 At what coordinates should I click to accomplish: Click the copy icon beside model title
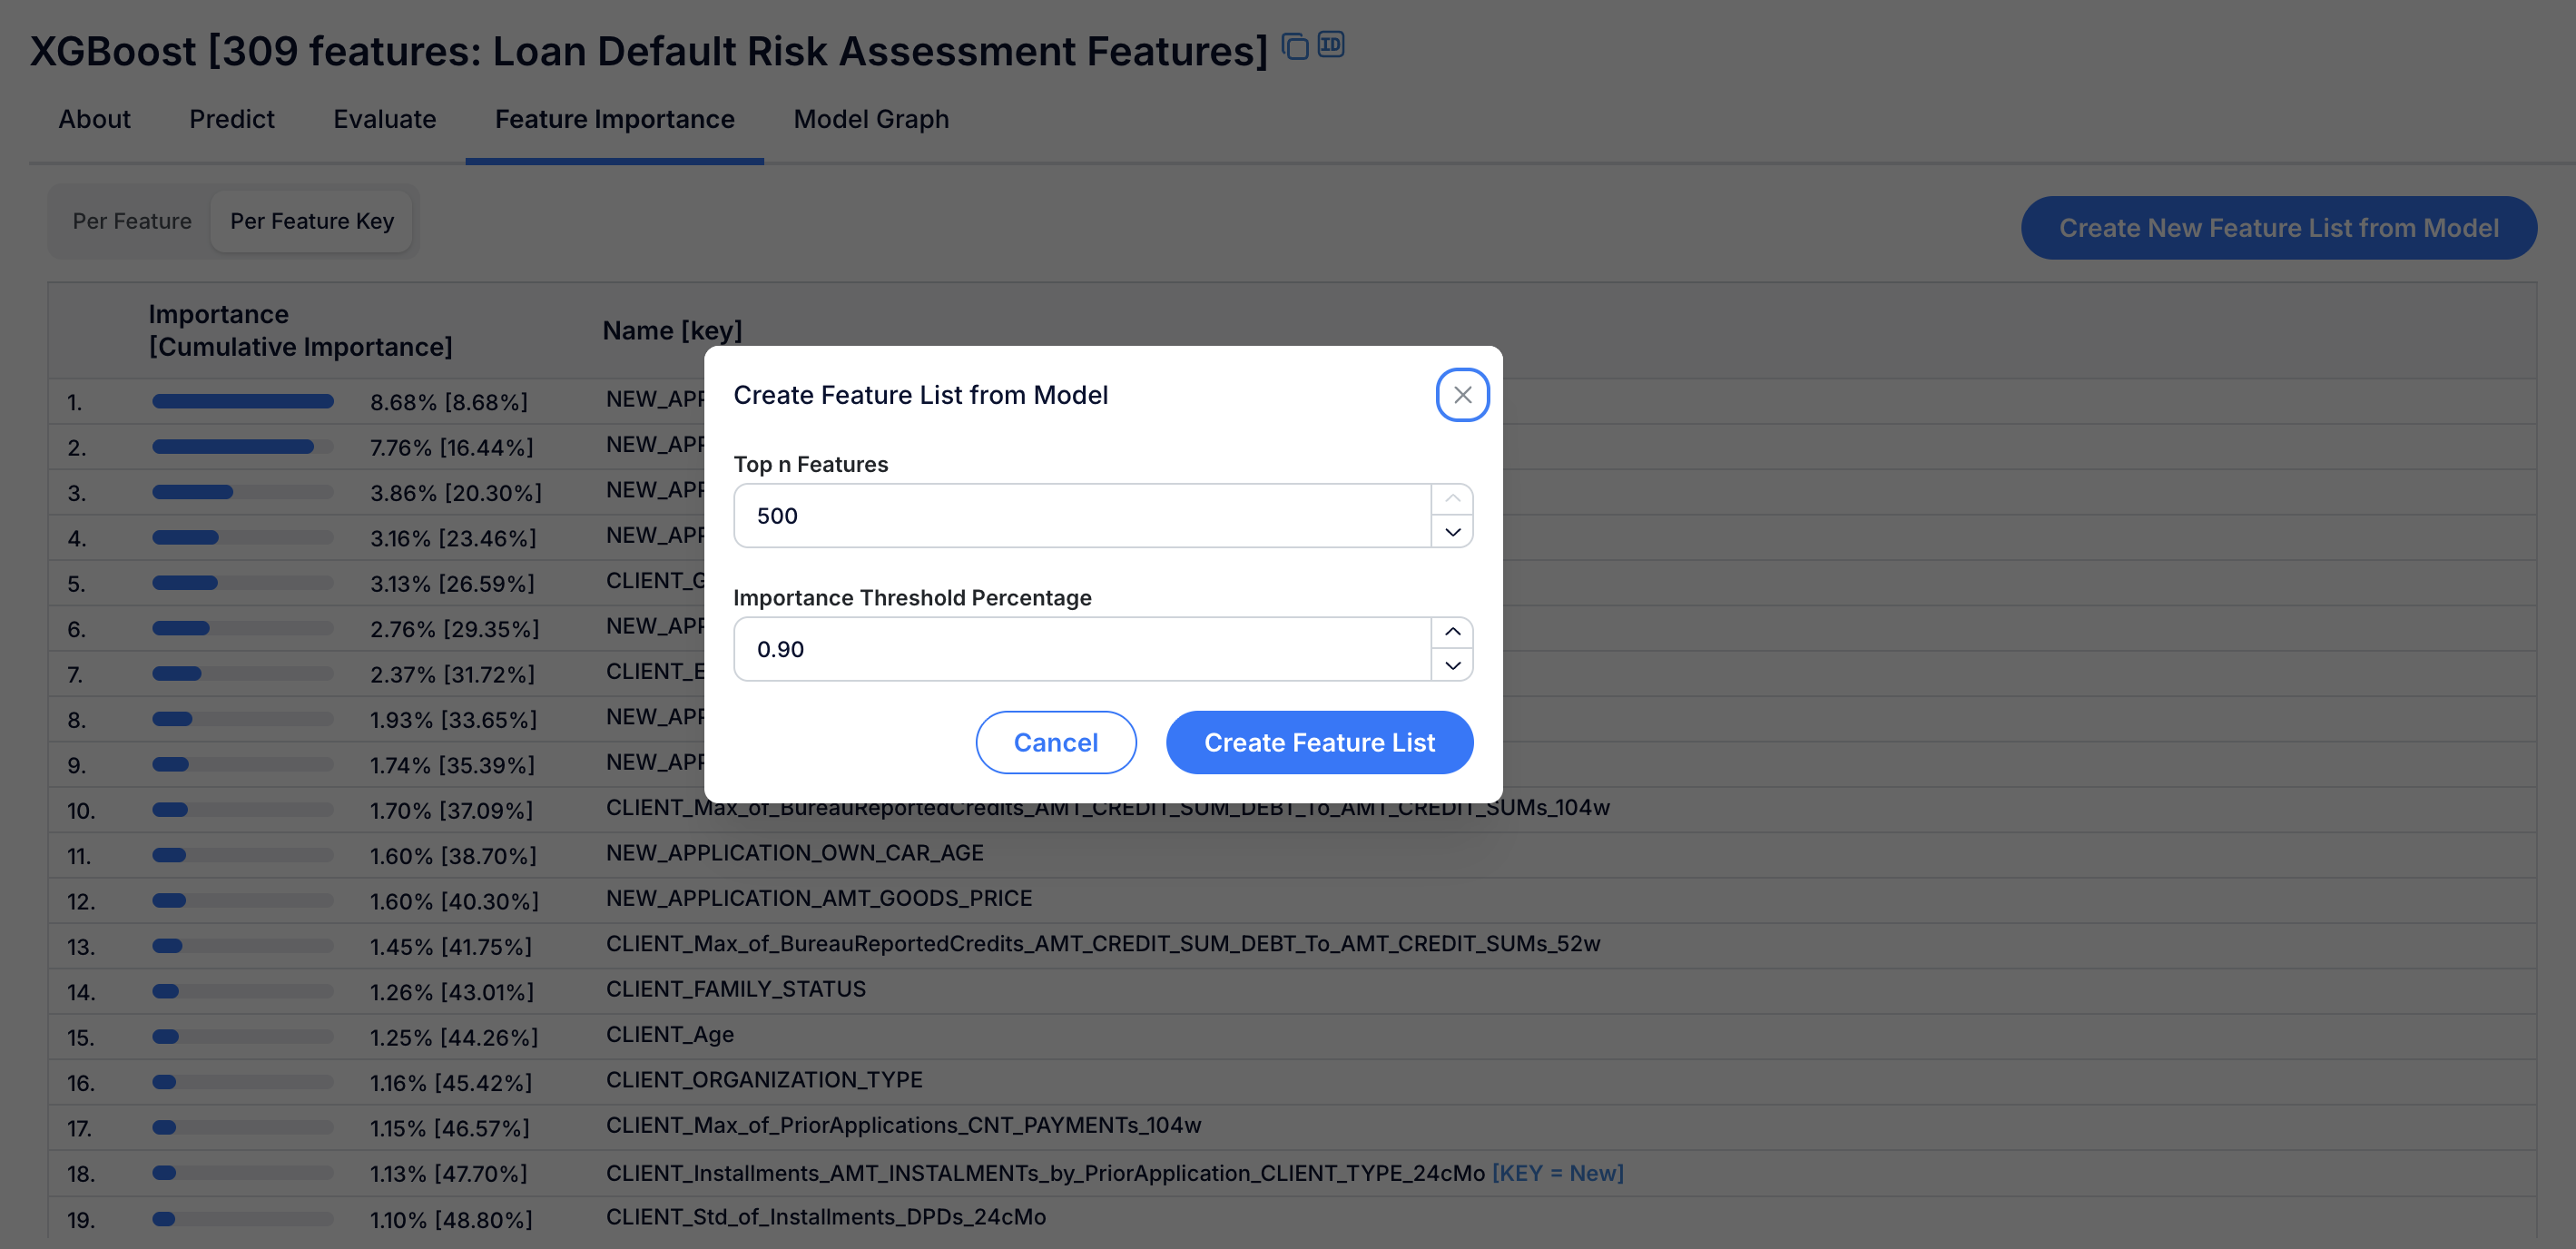1295,46
